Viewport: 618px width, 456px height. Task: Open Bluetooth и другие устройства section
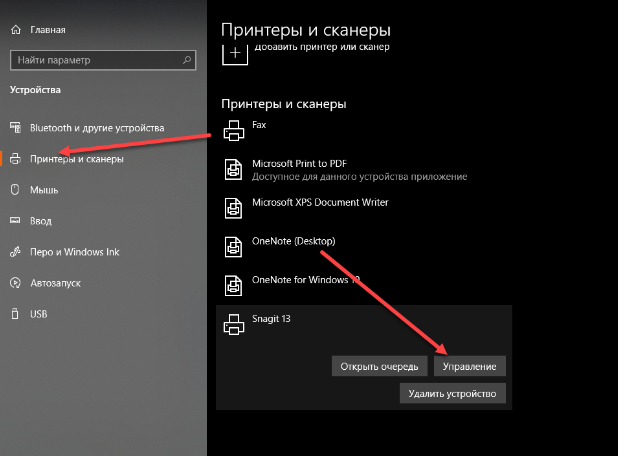pyautogui.click(x=97, y=128)
